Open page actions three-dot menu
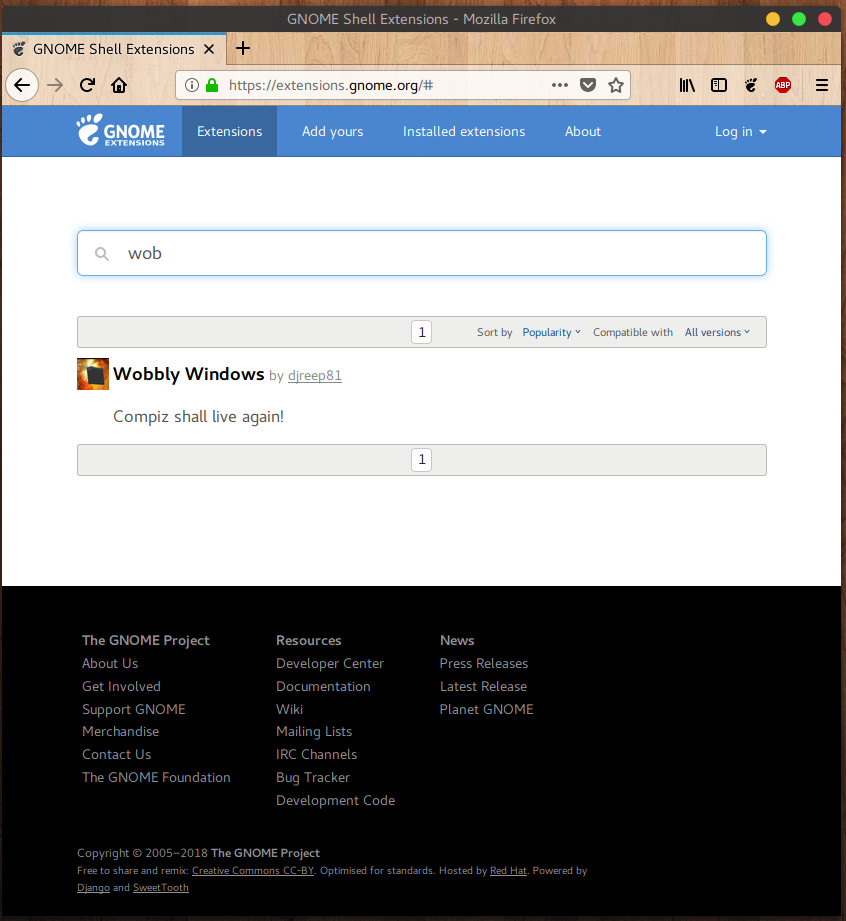 point(560,85)
